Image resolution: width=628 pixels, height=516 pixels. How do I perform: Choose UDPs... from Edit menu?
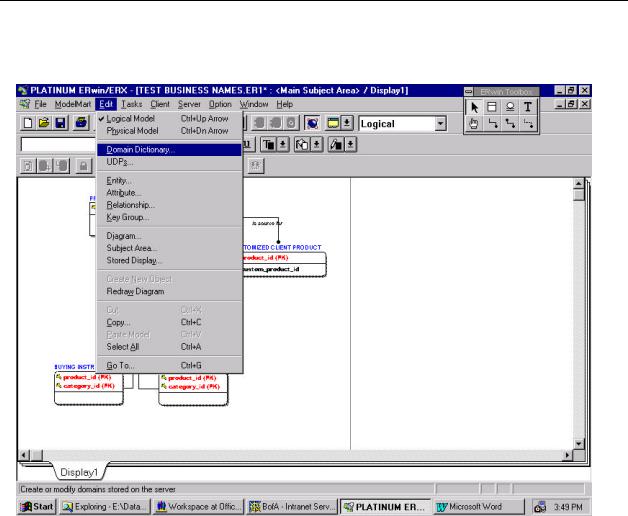[x=169, y=162]
